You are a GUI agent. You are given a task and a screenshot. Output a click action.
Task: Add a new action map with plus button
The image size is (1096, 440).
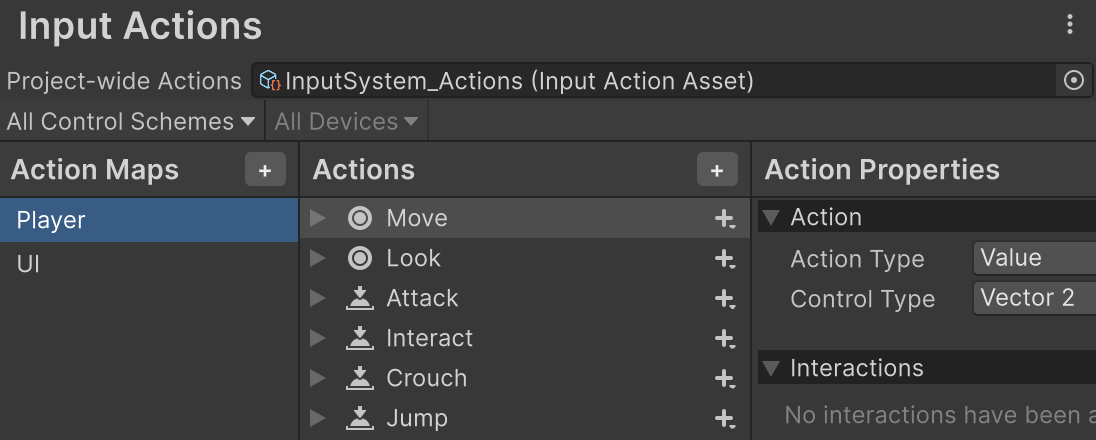click(265, 171)
